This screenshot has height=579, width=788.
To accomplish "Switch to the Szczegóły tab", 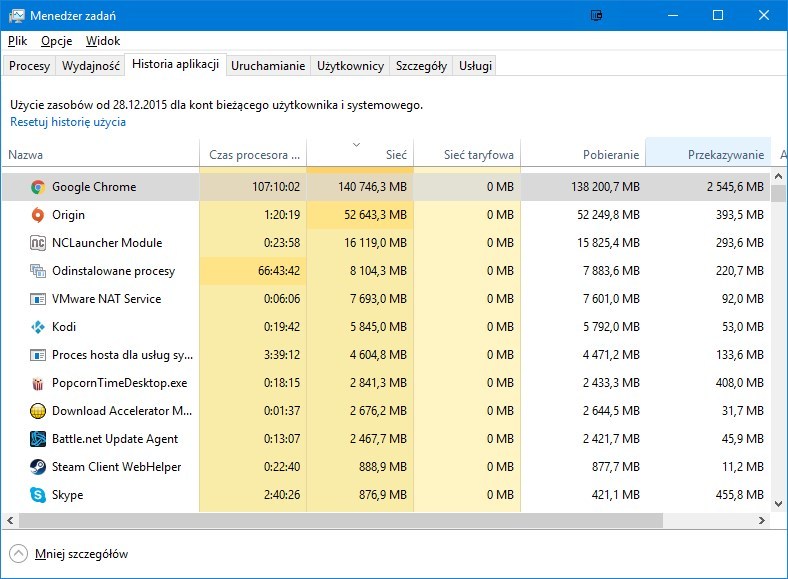I will point(421,66).
